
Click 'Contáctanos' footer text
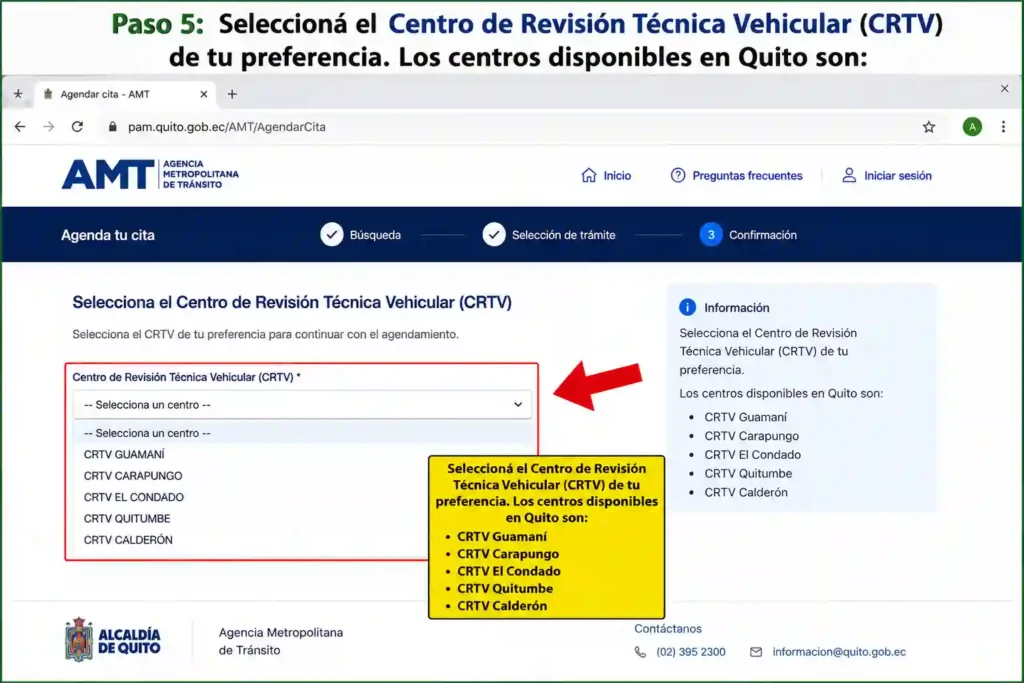(x=667, y=628)
